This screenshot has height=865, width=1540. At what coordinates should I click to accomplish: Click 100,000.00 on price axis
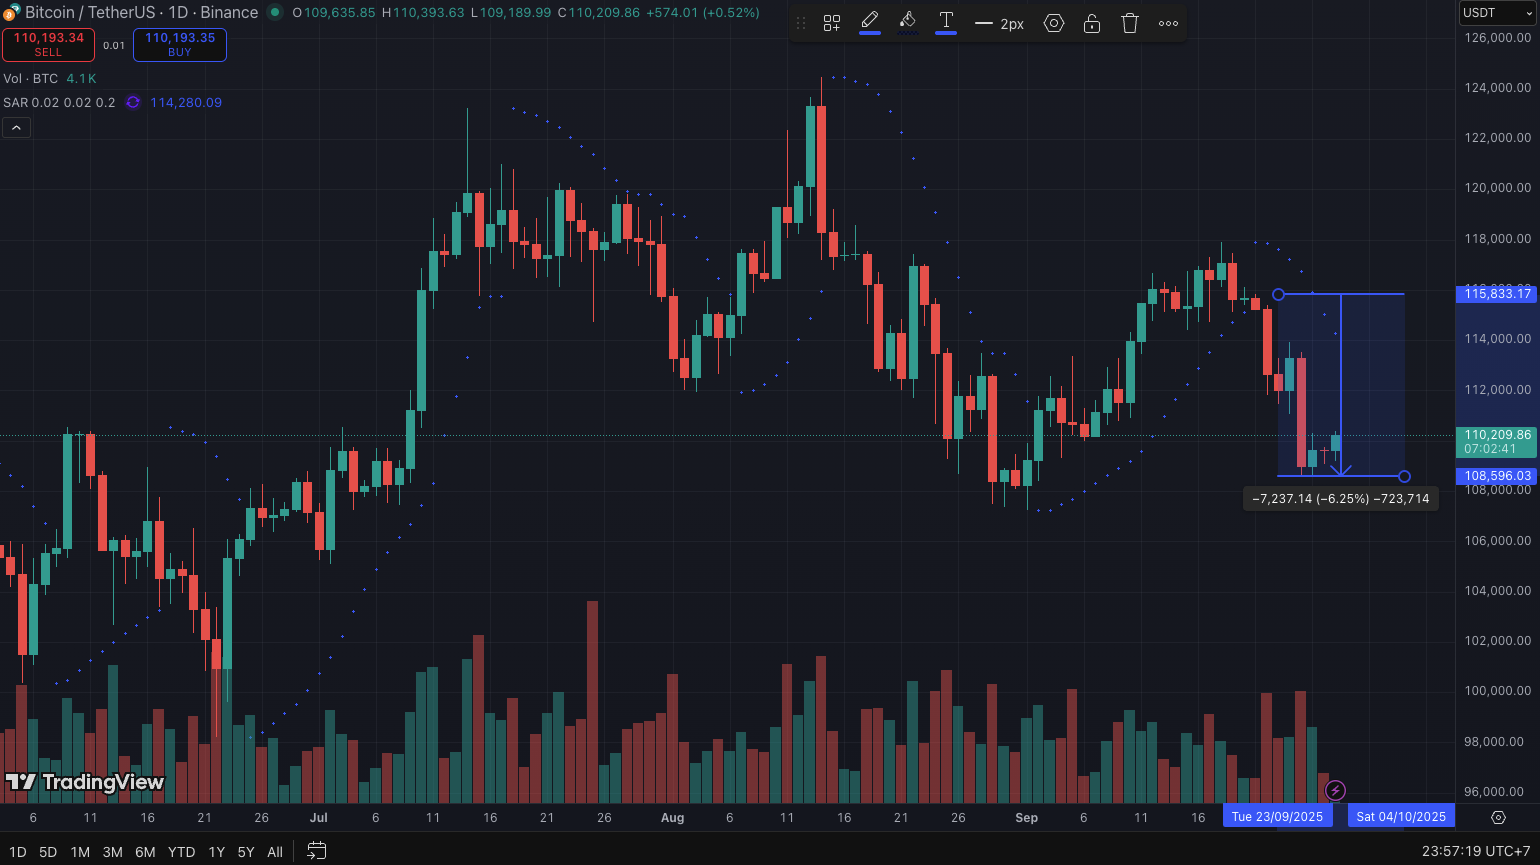click(x=1497, y=690)
